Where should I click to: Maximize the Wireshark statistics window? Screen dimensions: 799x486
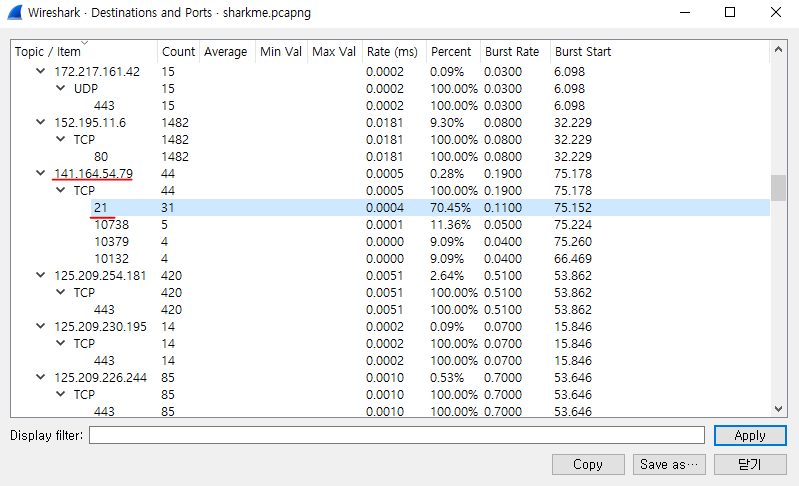[730, 12]
